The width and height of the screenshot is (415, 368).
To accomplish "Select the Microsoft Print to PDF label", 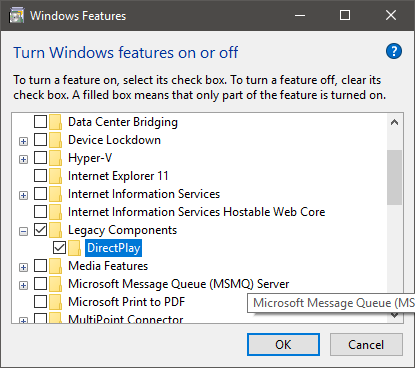I will click(126, 302).
